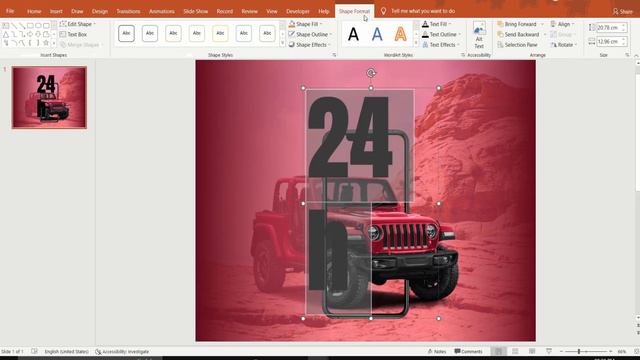Apply the first black-outline shape style
Image resolution: width=640 pixels, height=360 pixels.
(x=127, y=33)
